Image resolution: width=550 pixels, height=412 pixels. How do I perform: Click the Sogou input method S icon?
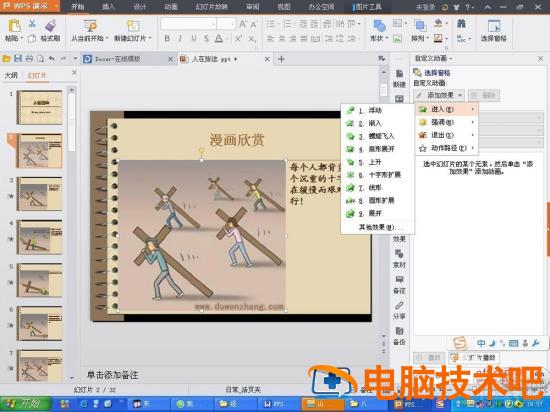pyautogui.click(x=460, y=343)
